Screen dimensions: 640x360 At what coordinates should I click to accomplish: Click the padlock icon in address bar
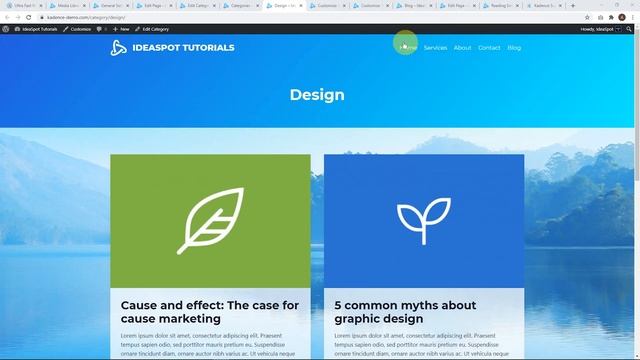[x=42, y=18]
